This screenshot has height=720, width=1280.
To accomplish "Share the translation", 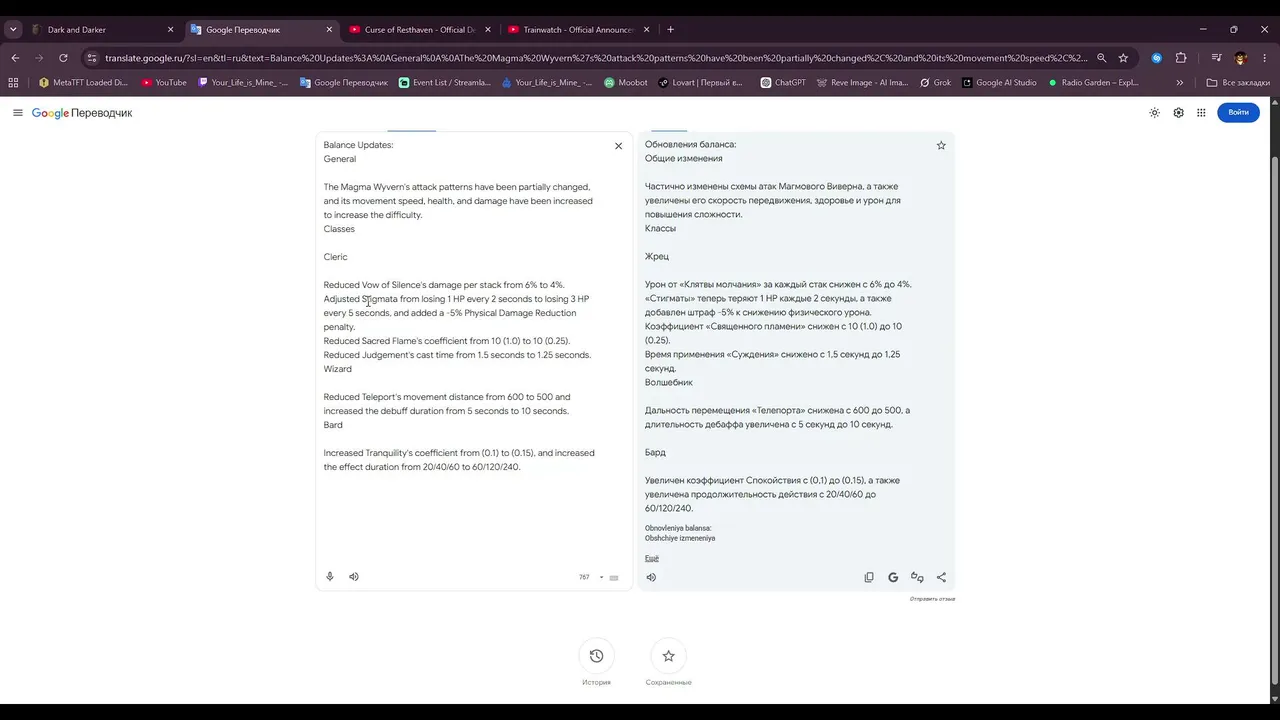I will [941, 577].
